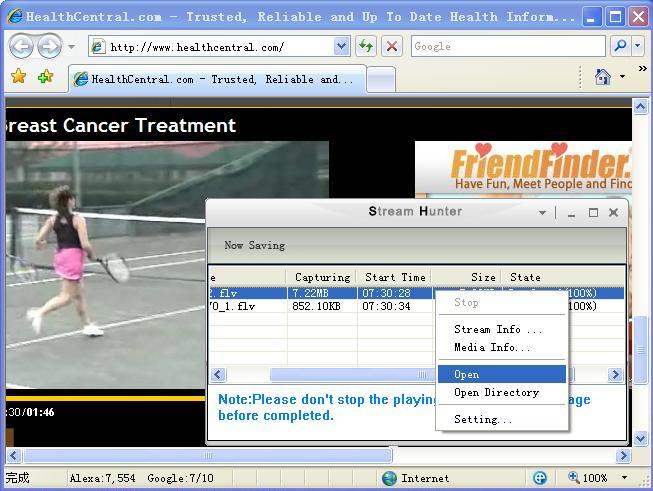653x491 pixels.
Task: Click Internet security zone globe icon
Action: (x=389, y=478)
